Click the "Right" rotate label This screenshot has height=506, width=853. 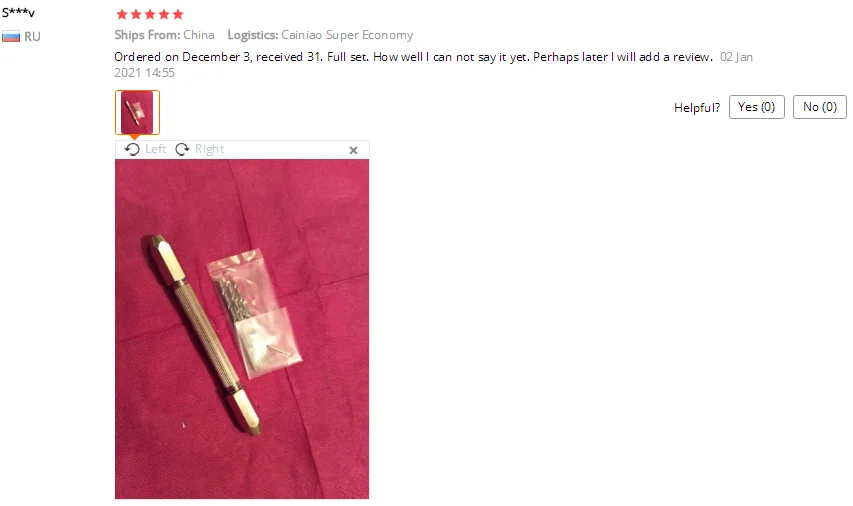[x=209, y=149]
